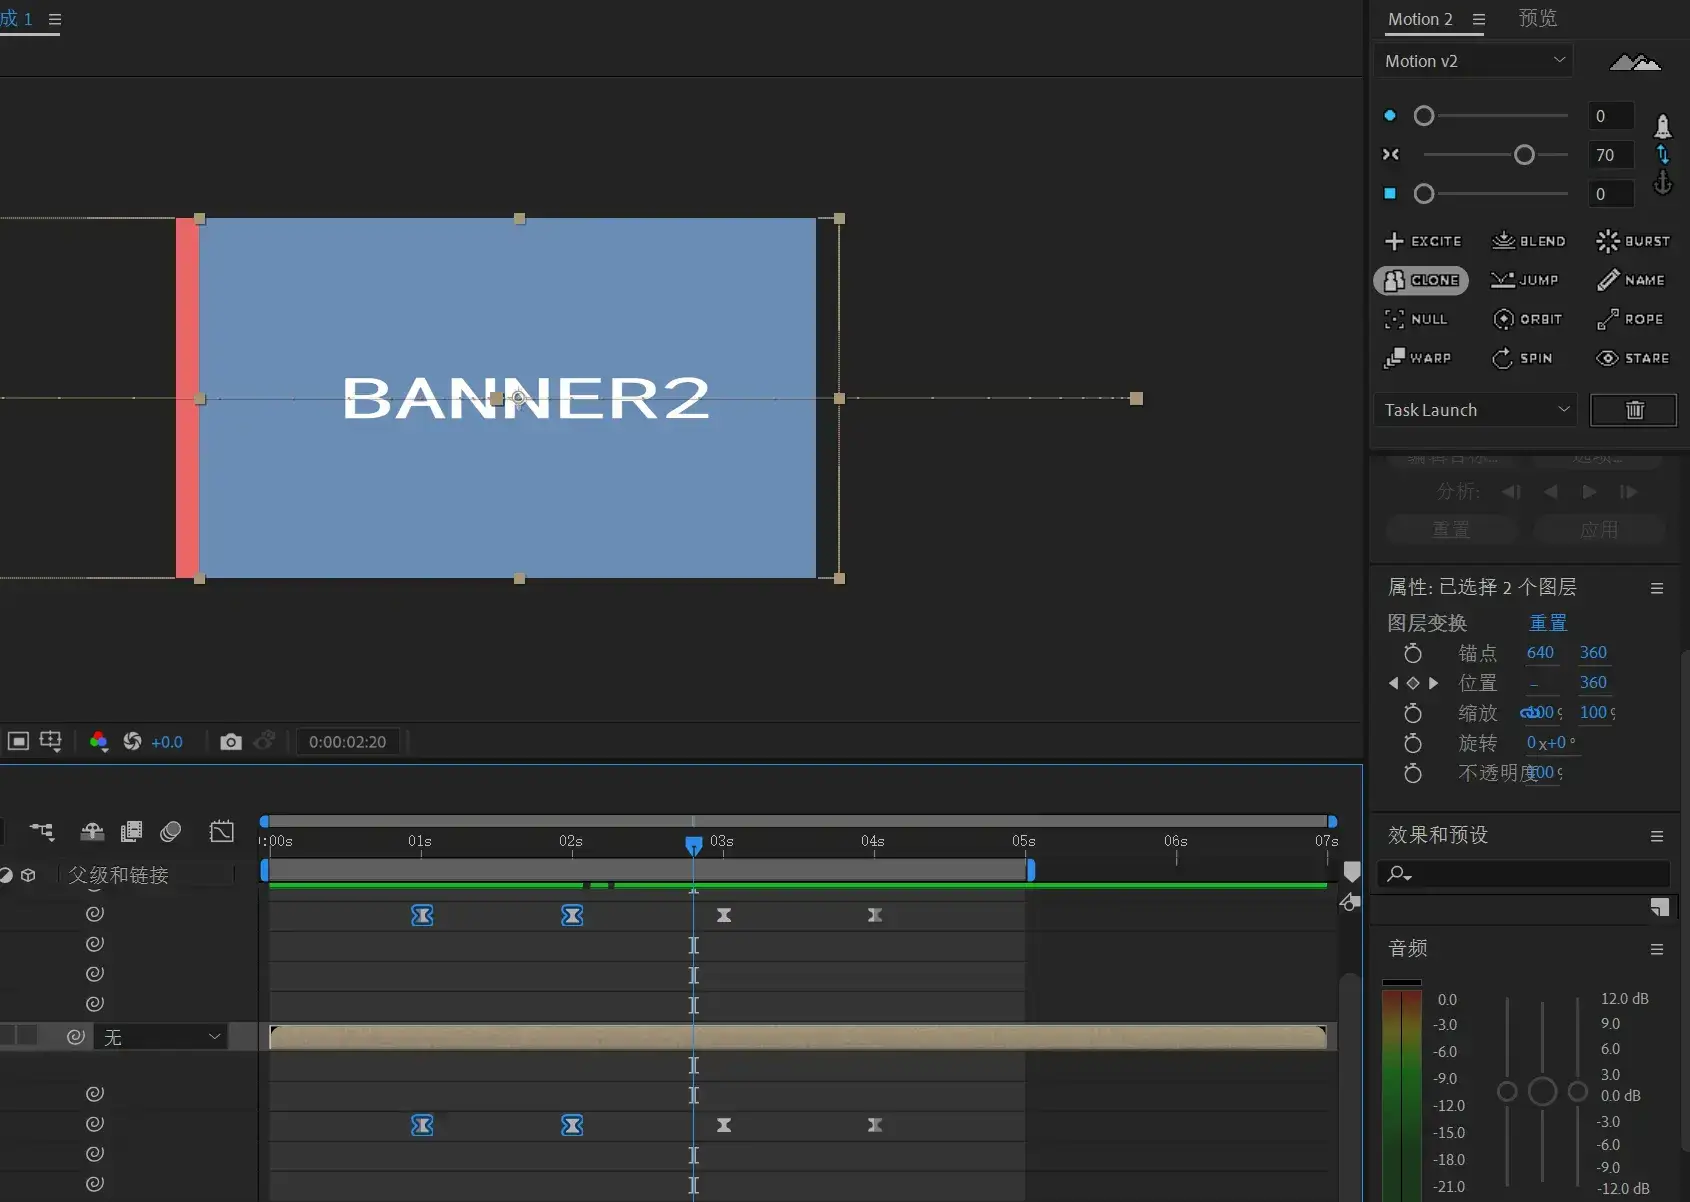Activate the CLONE tool
Image resolution: width=1690 pixels, height=1202 pixels.
tap(1421, 280)
